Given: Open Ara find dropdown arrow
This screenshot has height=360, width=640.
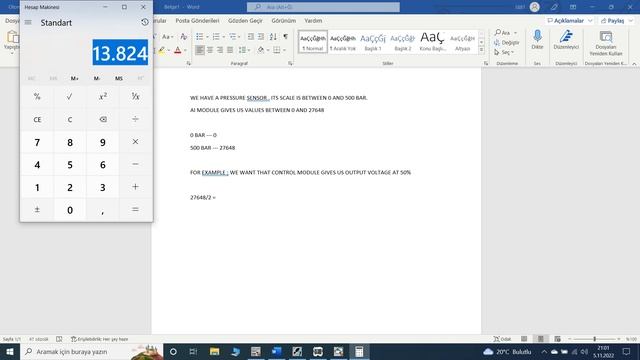Looking at the screenshot, I should 515,33.
